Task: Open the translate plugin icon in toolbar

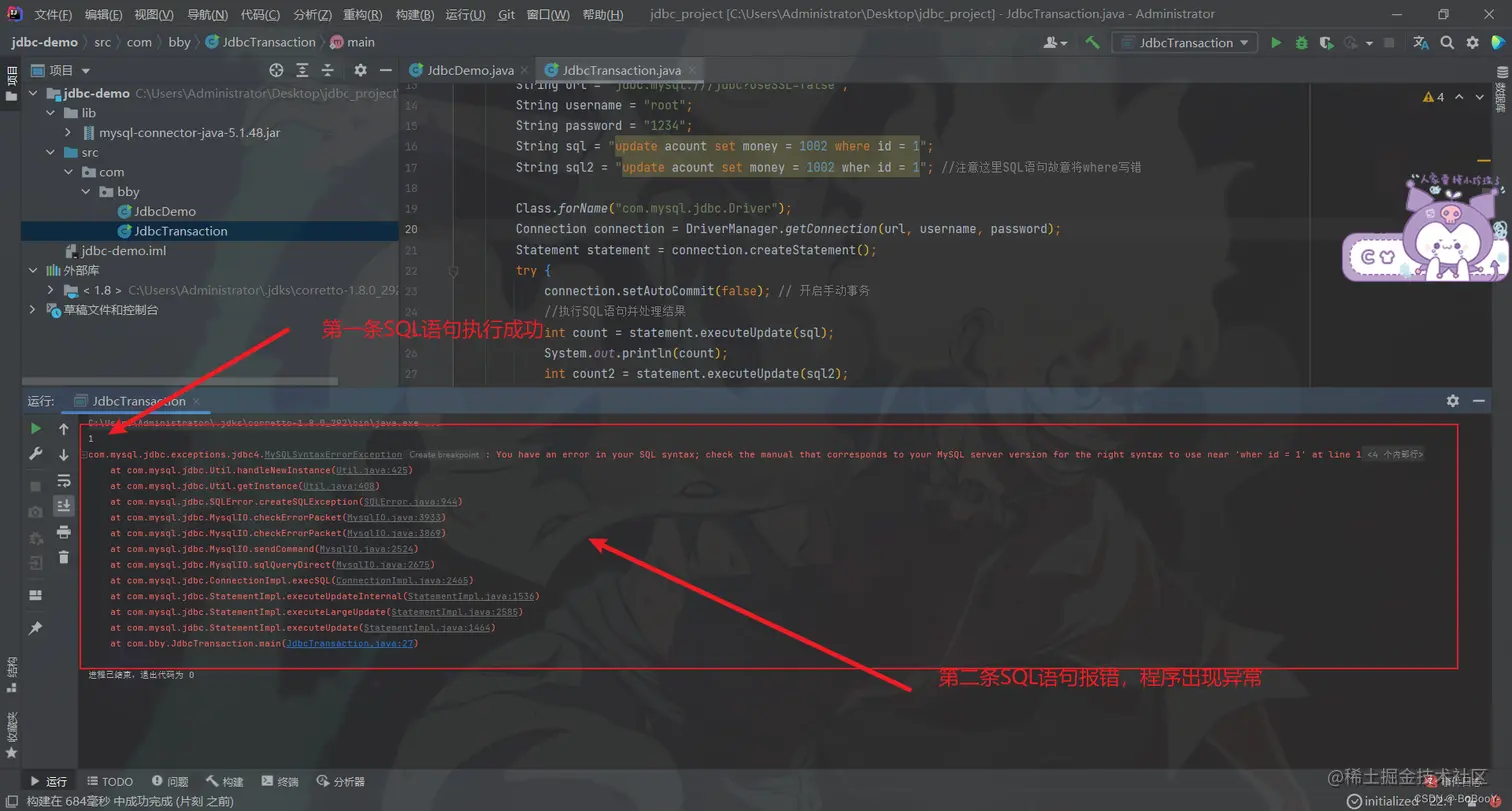Action: click(1421, 43)
